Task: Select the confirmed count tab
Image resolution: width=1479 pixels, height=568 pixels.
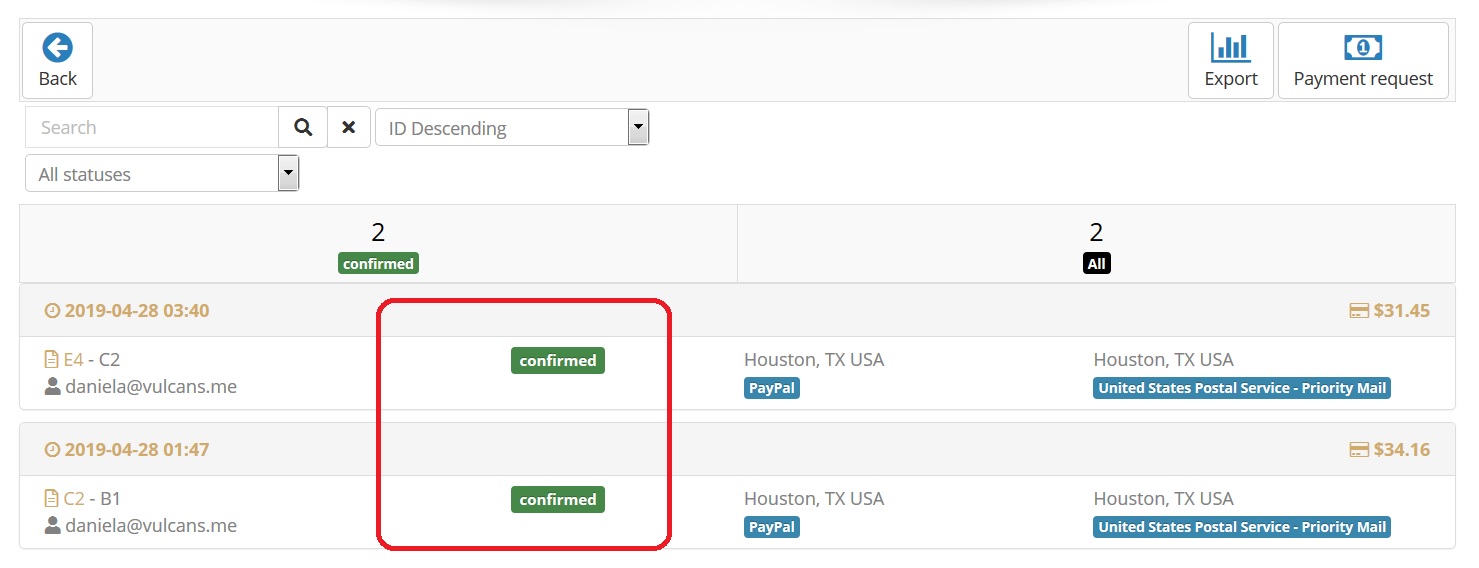Action: point(378,244)
